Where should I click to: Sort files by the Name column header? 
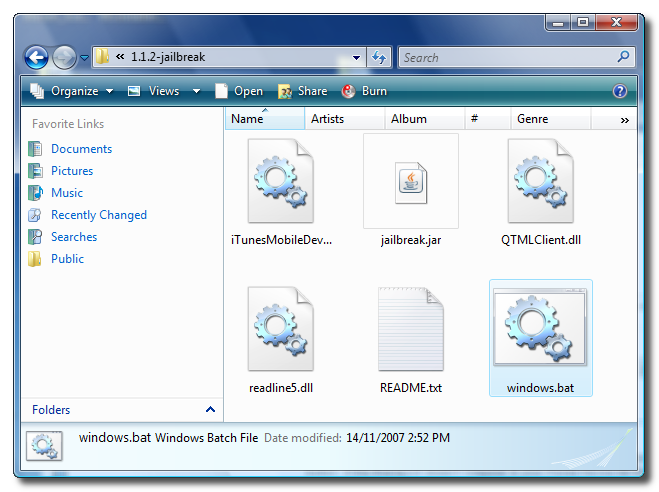coord(247,119)
